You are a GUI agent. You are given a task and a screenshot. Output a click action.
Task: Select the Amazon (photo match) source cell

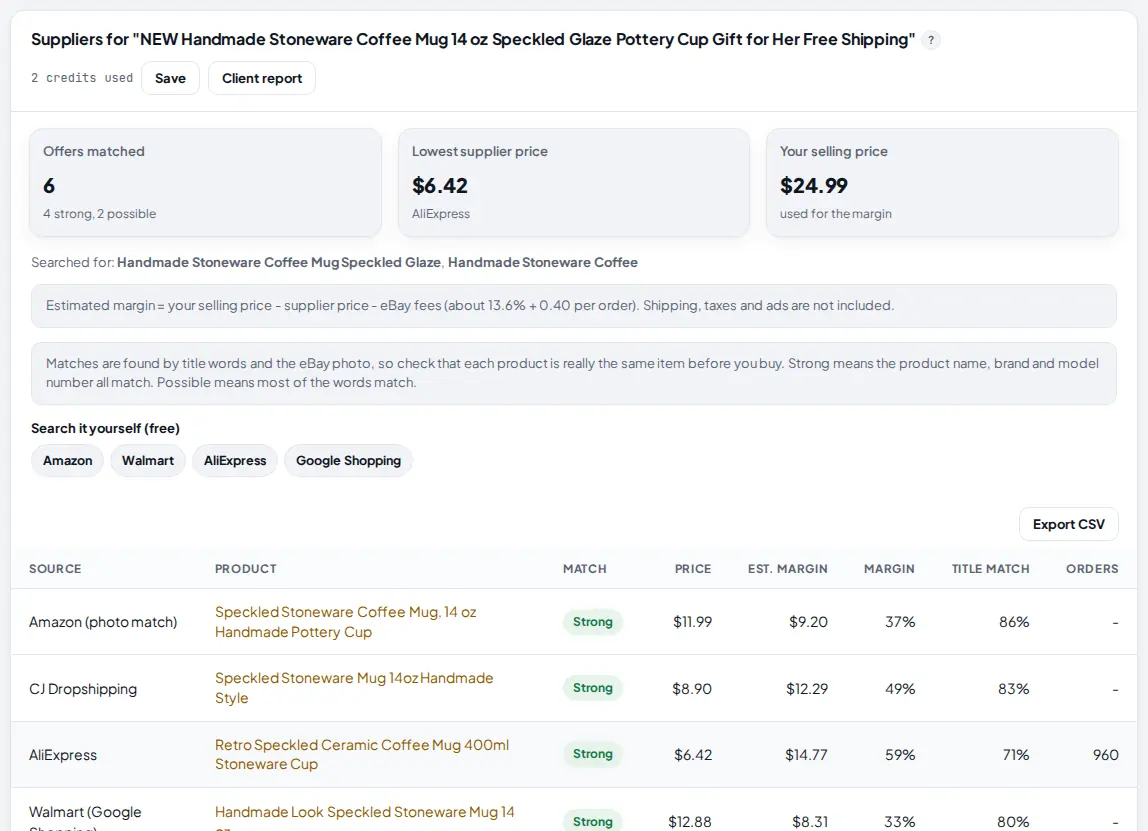(x=102, y=622)
